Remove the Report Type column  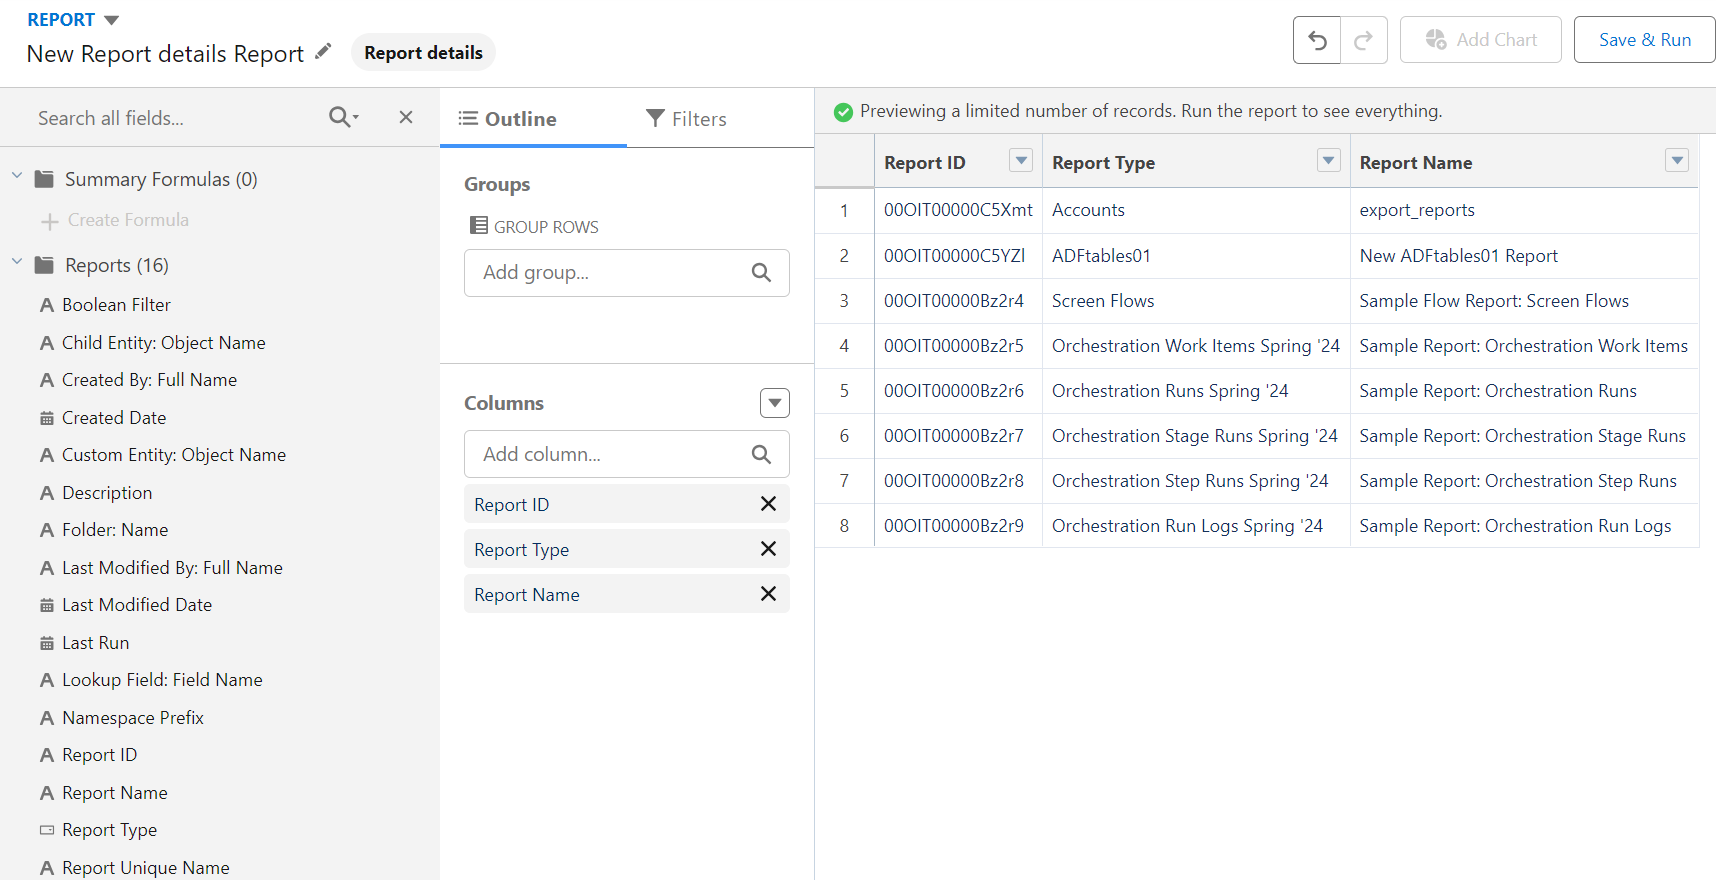pos(768,549)
